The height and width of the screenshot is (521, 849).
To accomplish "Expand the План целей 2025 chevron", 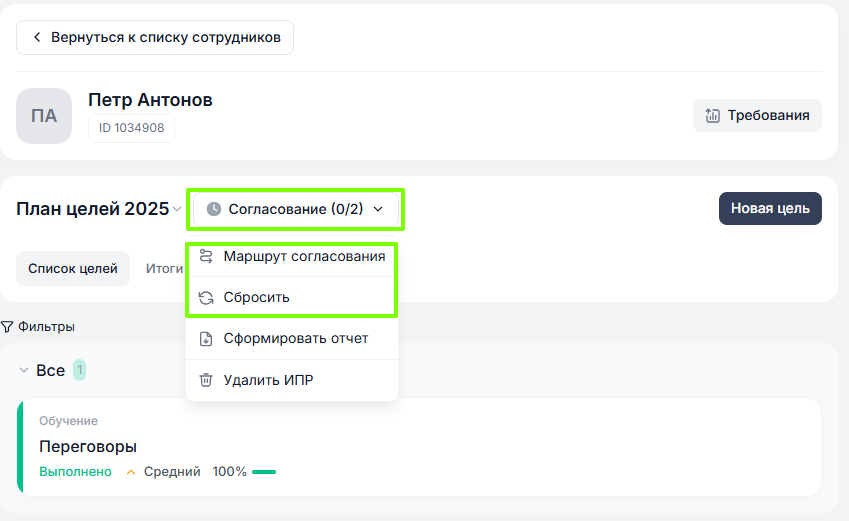I will coord(177,209).
